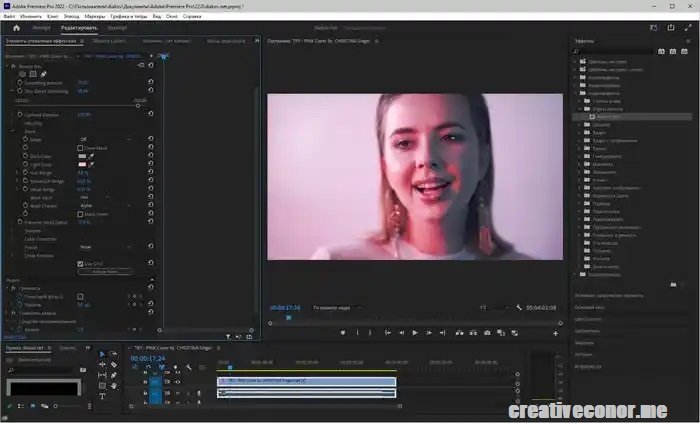Open timeline display settings wrench
The width and height of the screenshot is (700, 423).
pos(188,367)
